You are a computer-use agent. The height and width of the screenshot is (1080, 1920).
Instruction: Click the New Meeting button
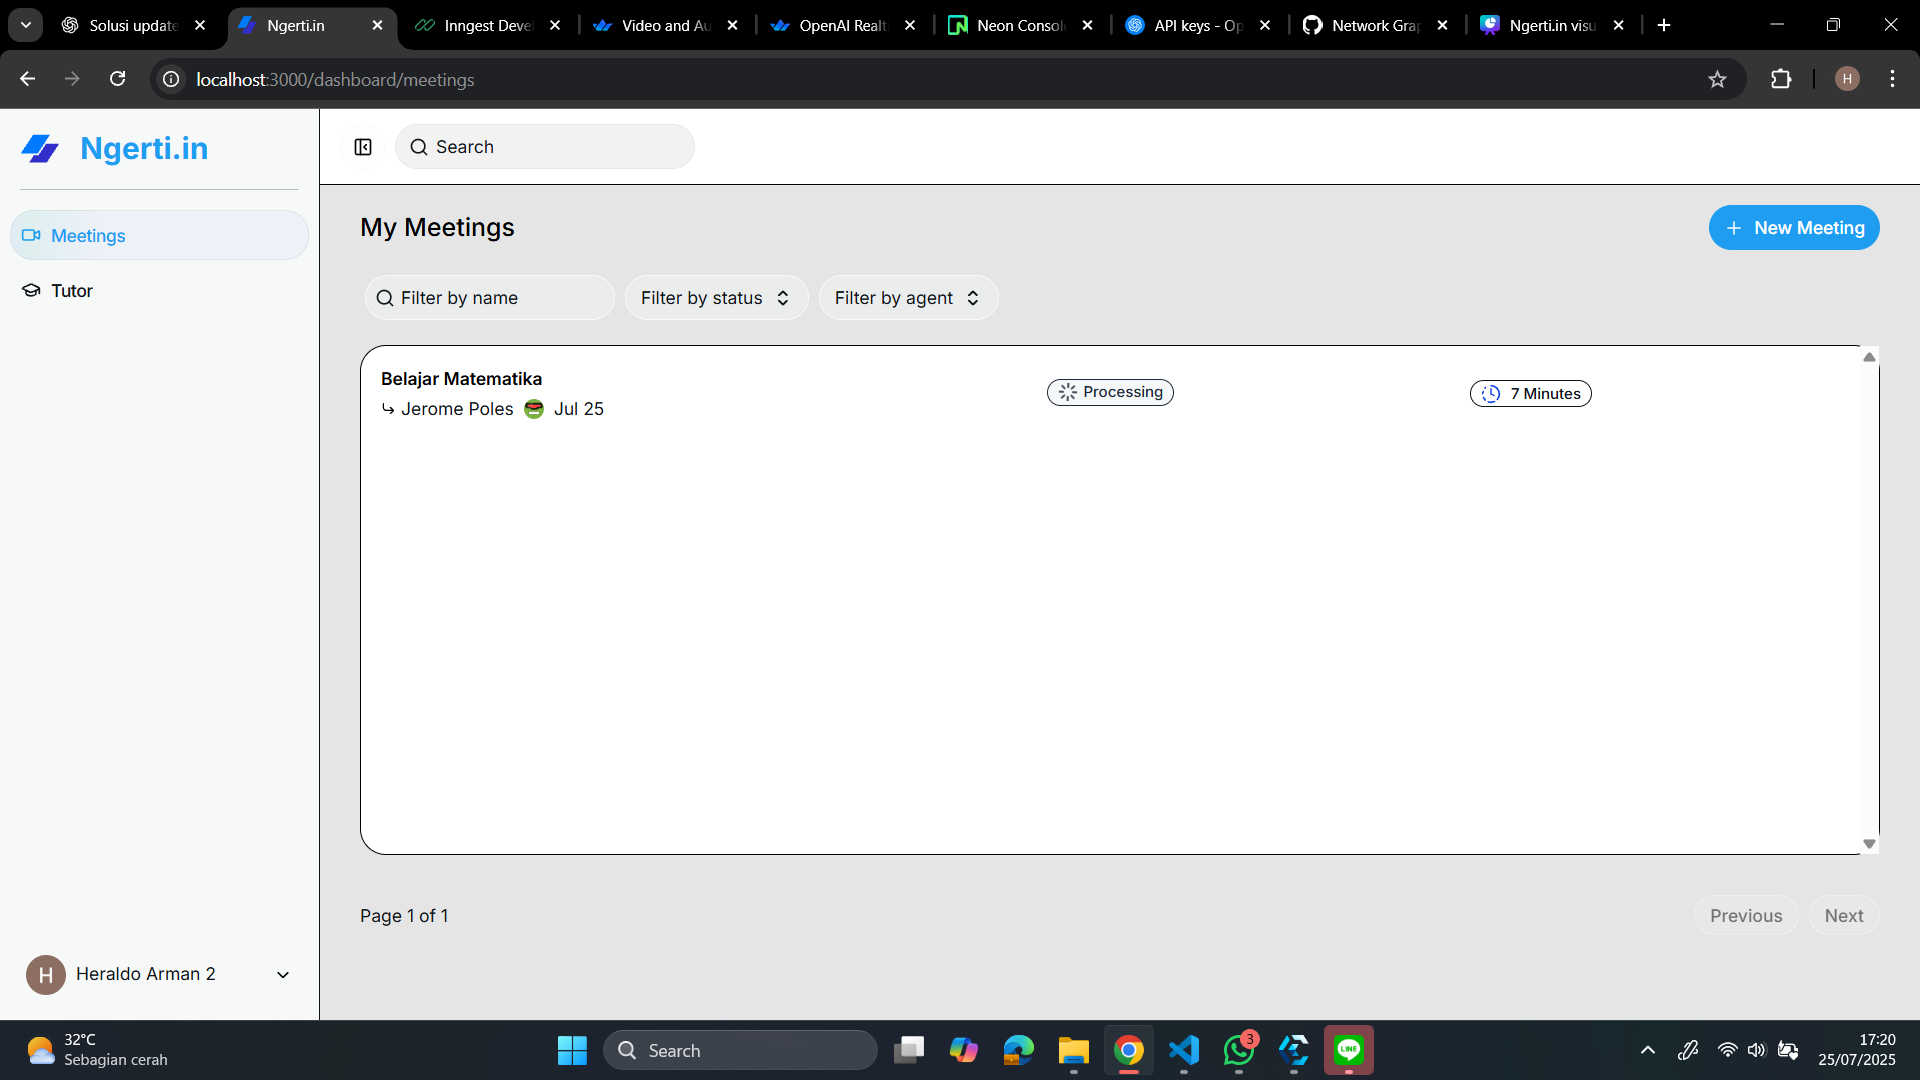[x=1793, y=228]
